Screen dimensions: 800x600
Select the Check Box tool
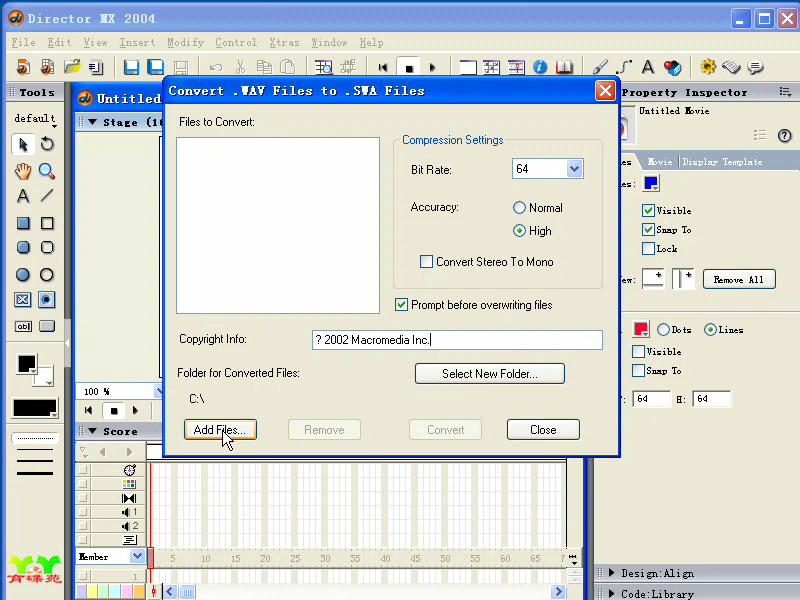(x=22, y=299)
